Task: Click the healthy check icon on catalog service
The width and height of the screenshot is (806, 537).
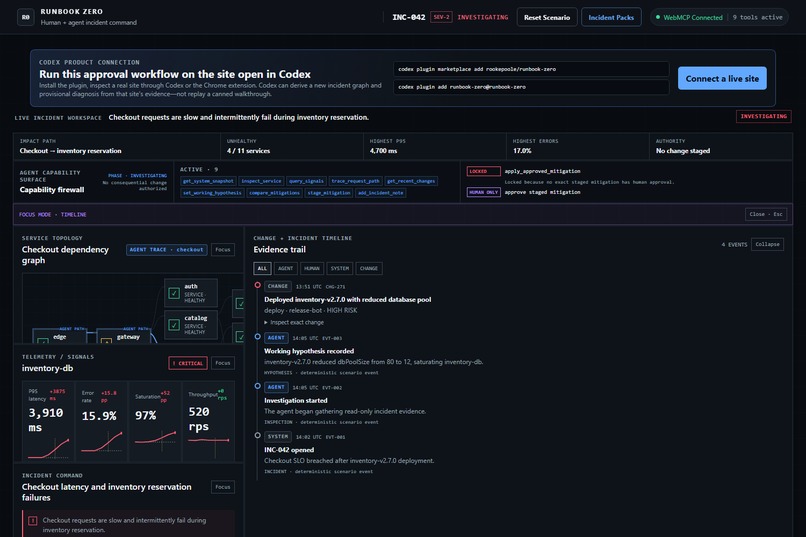Action: [x=174, y=325]
